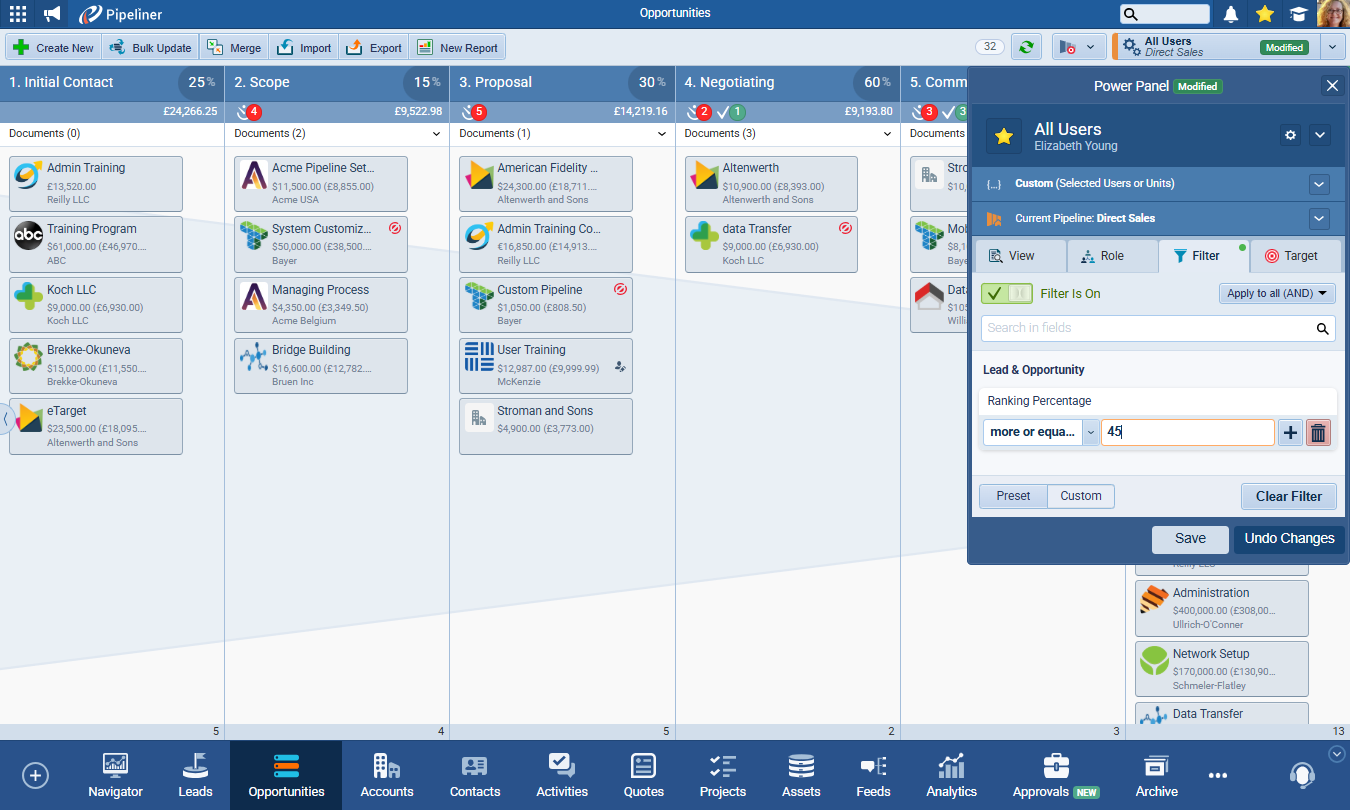The height and width of the screenshot is (810, 1350).
Task: Open Power Panel settings gear
Action: [1290, 135]
